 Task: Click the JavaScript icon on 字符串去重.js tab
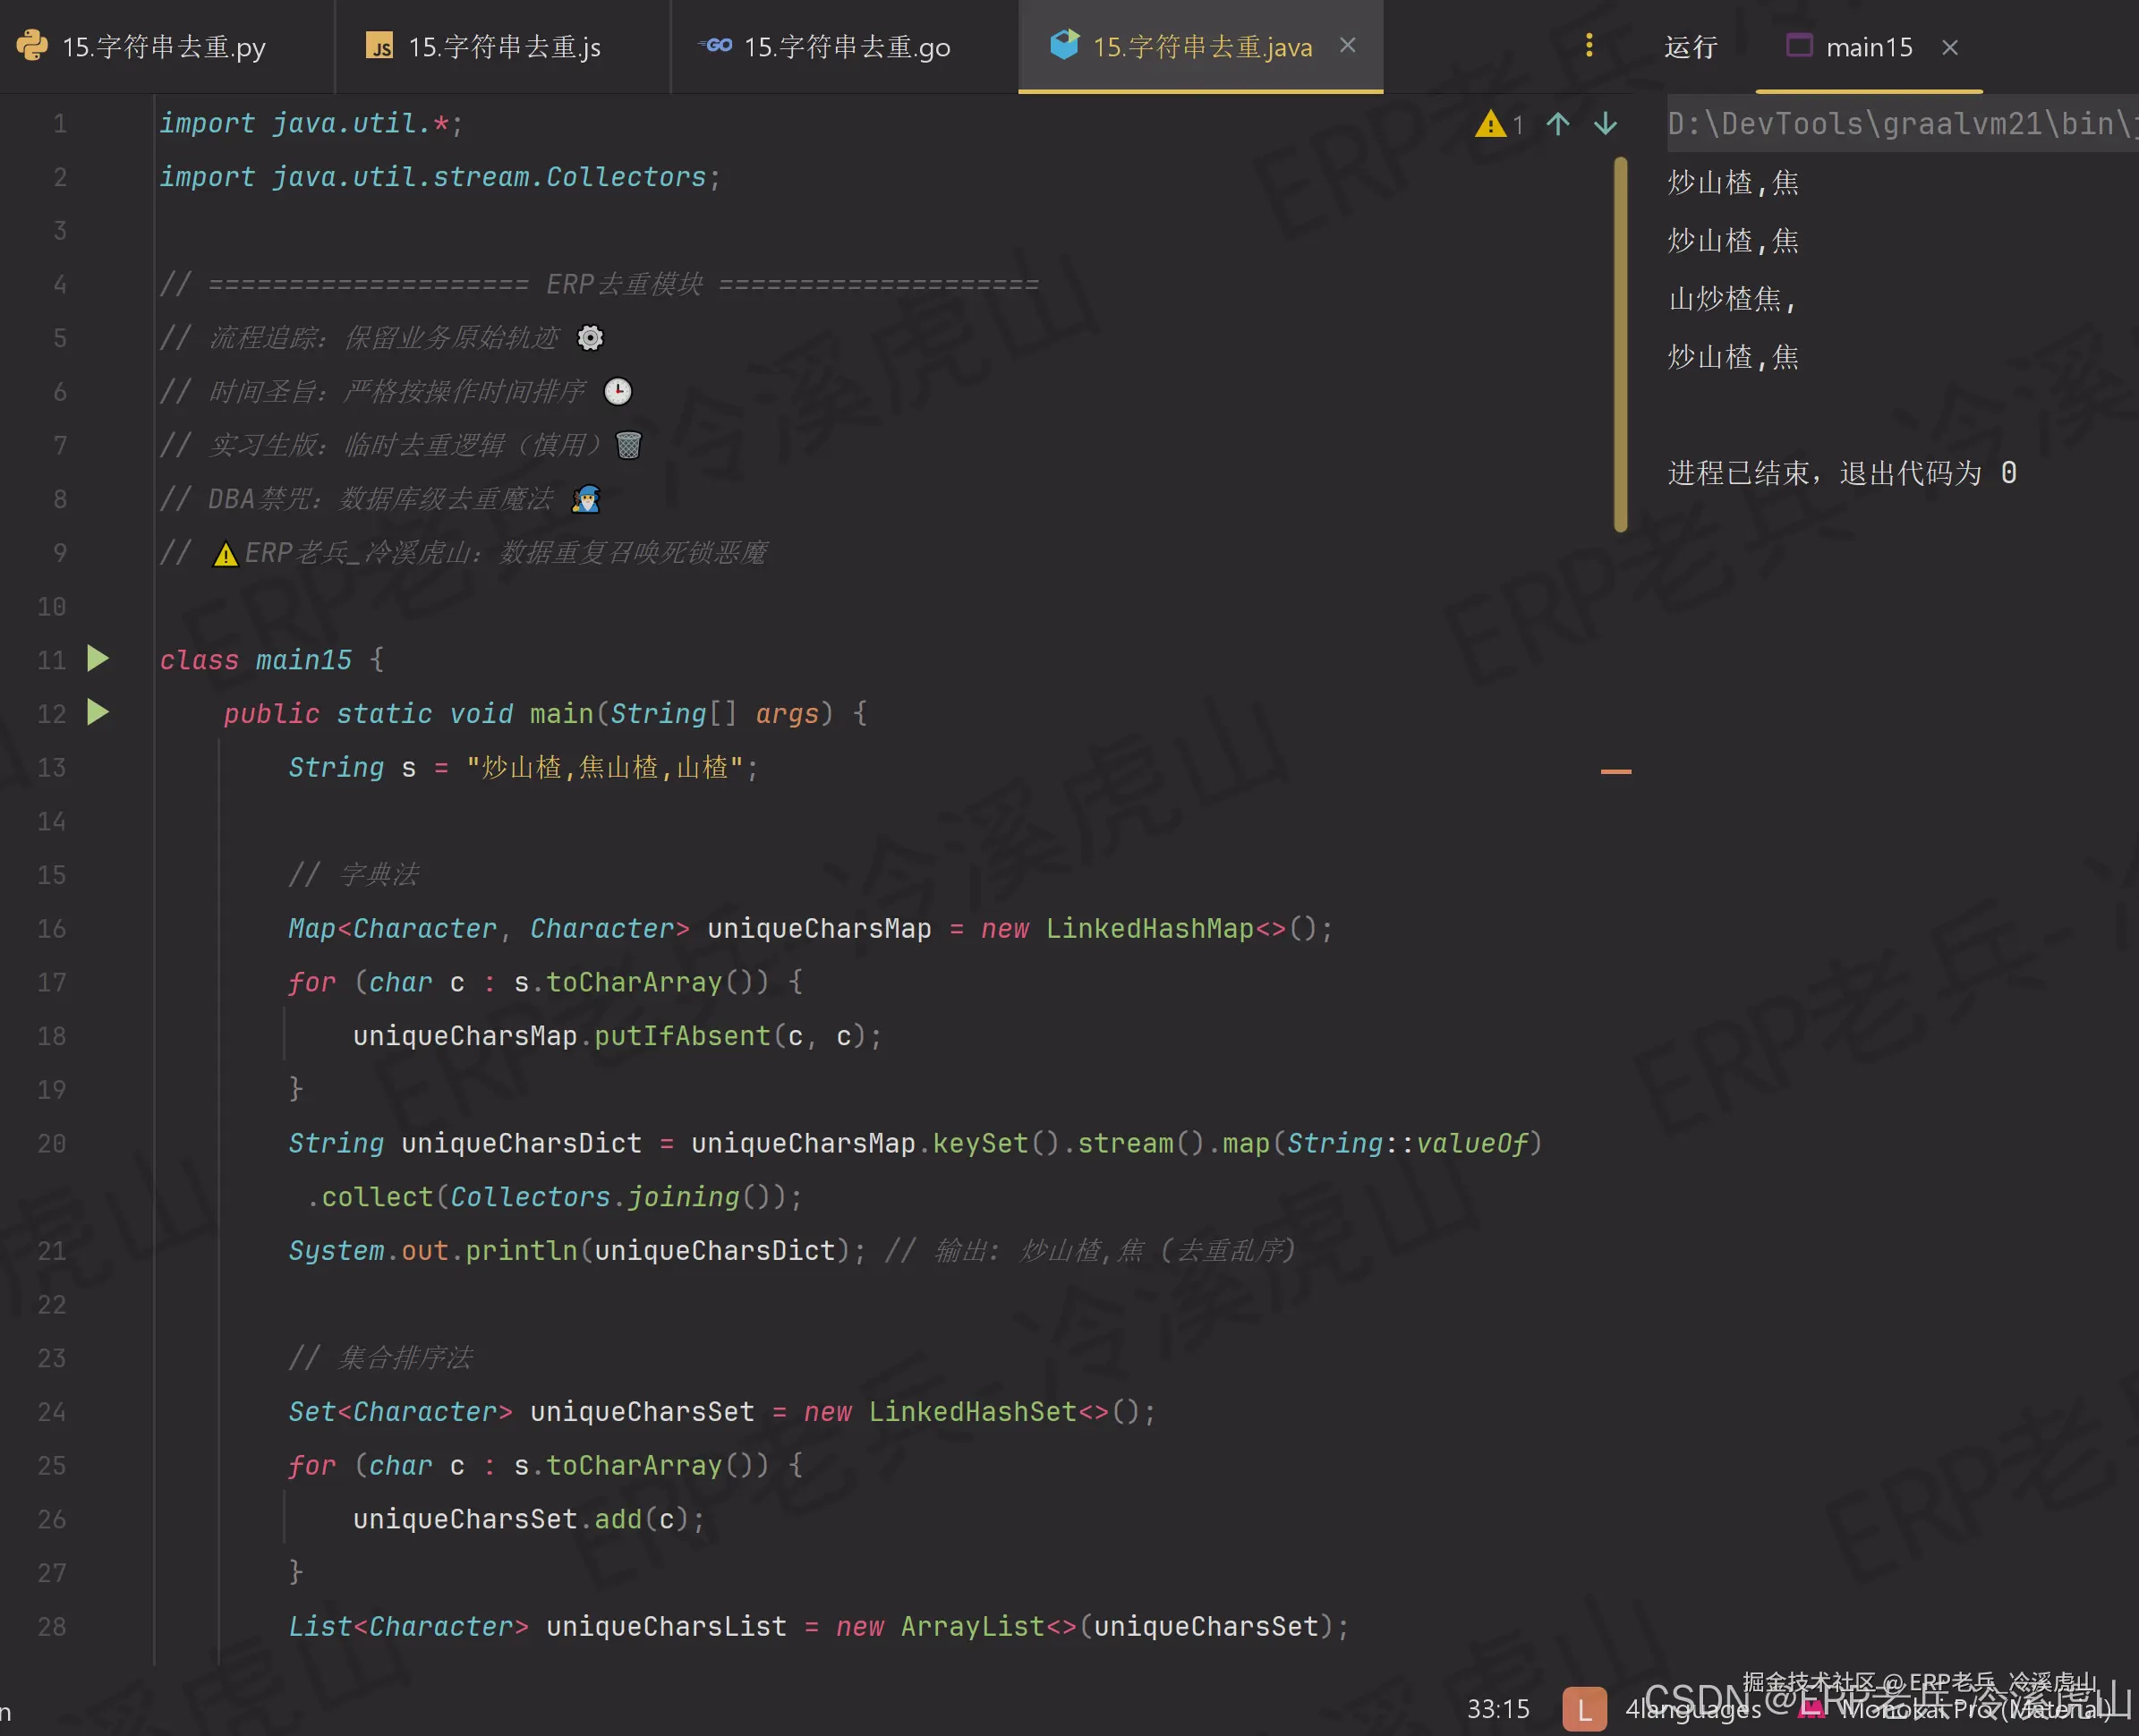click(x=380, y=45)
